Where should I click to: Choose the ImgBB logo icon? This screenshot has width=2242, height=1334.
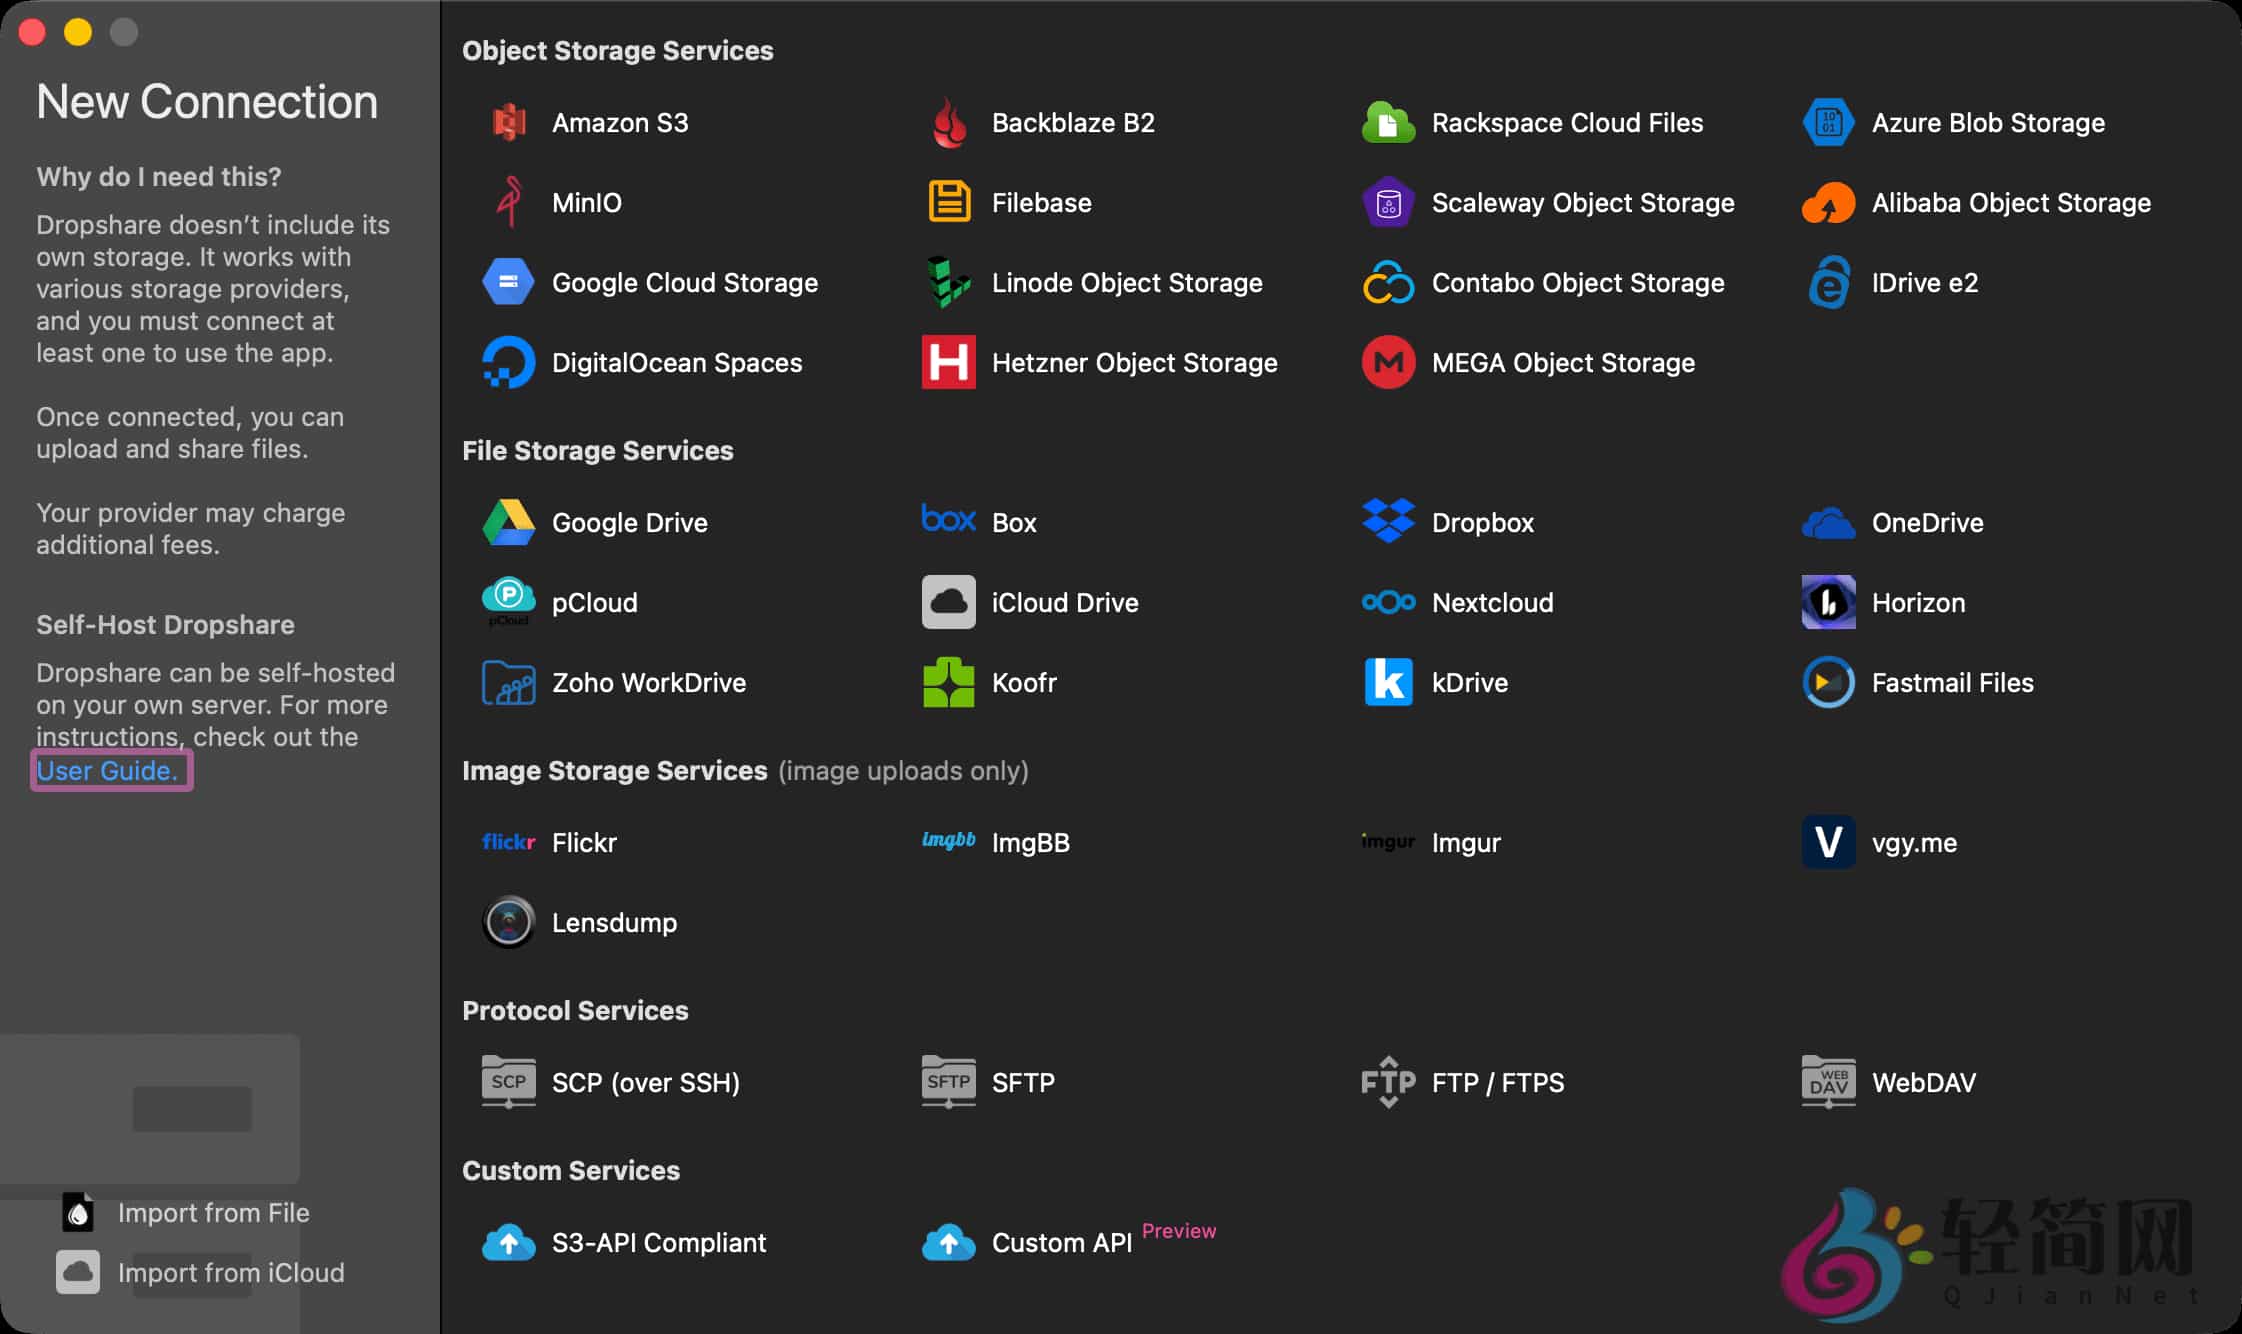949,841
